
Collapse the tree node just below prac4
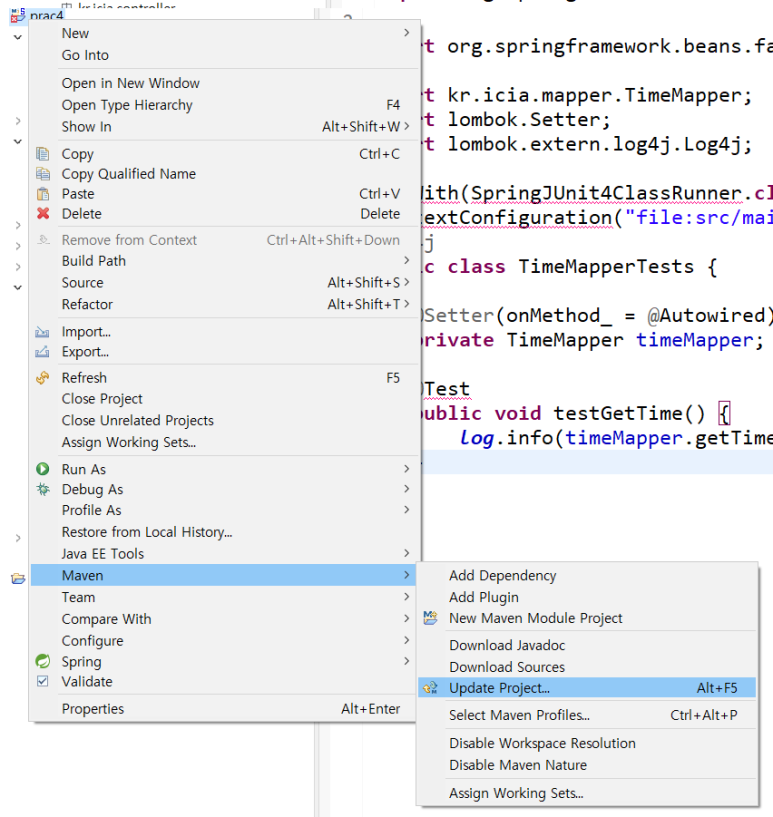[18, 38]
